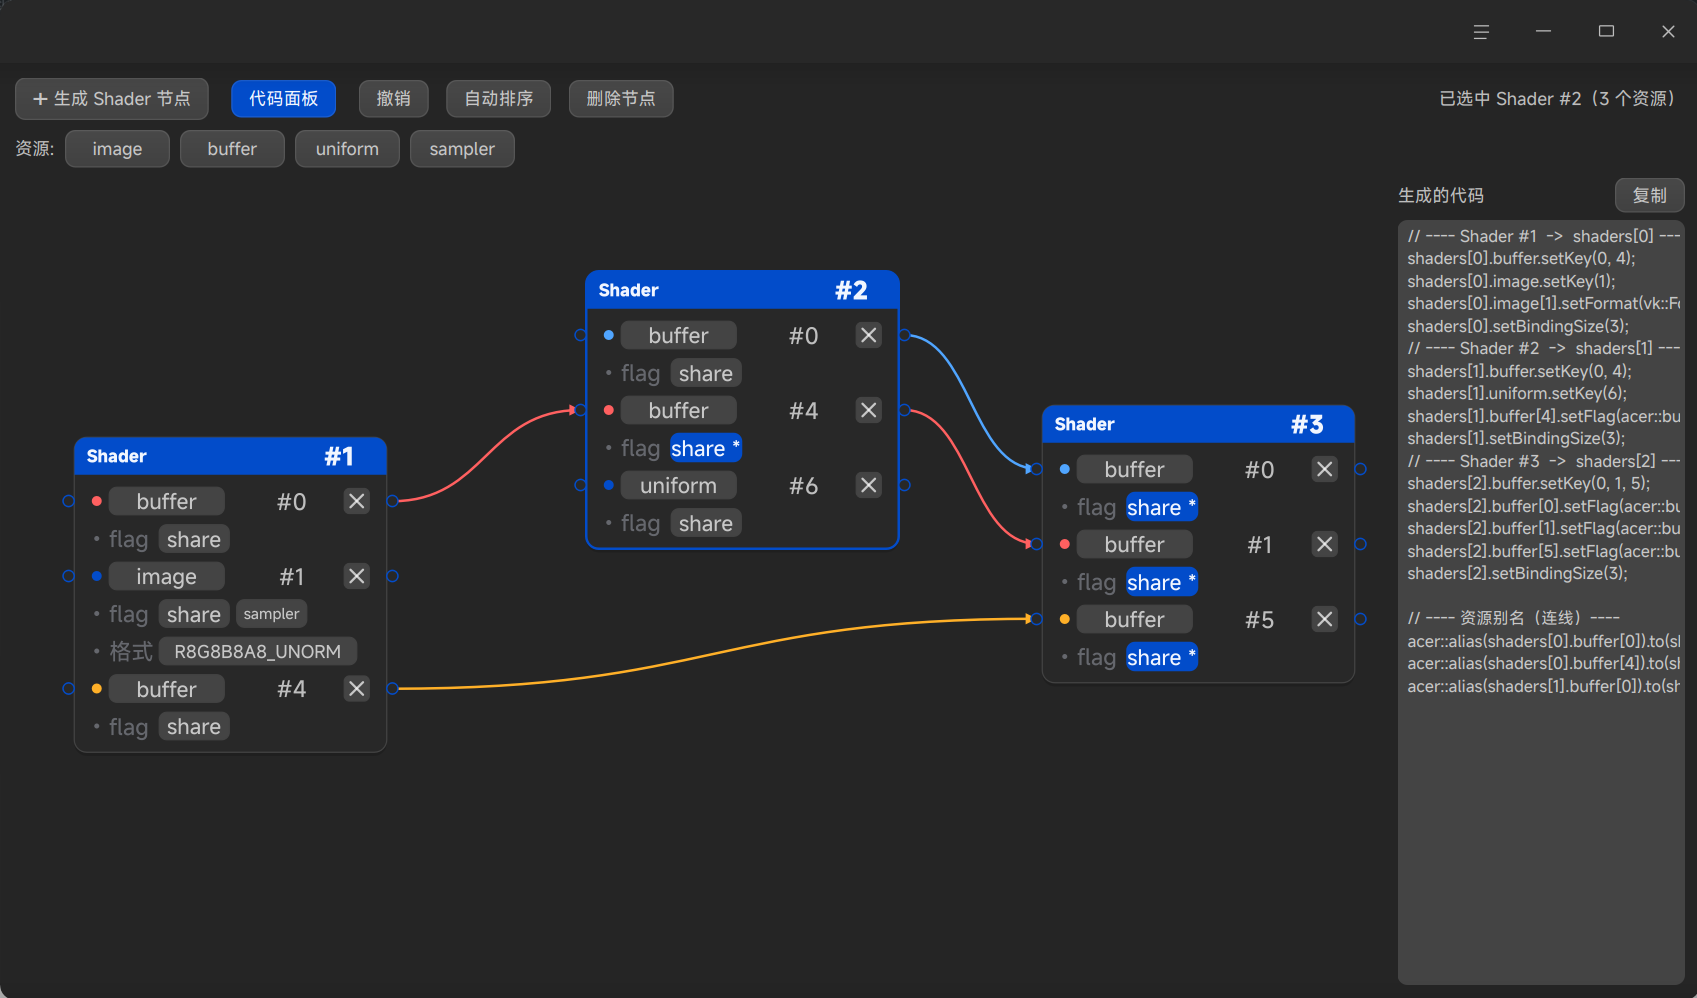Remove buffer #4 from Shader #2
The width and height of the screenshot is (1697, 998).
(x=869, y=410)
